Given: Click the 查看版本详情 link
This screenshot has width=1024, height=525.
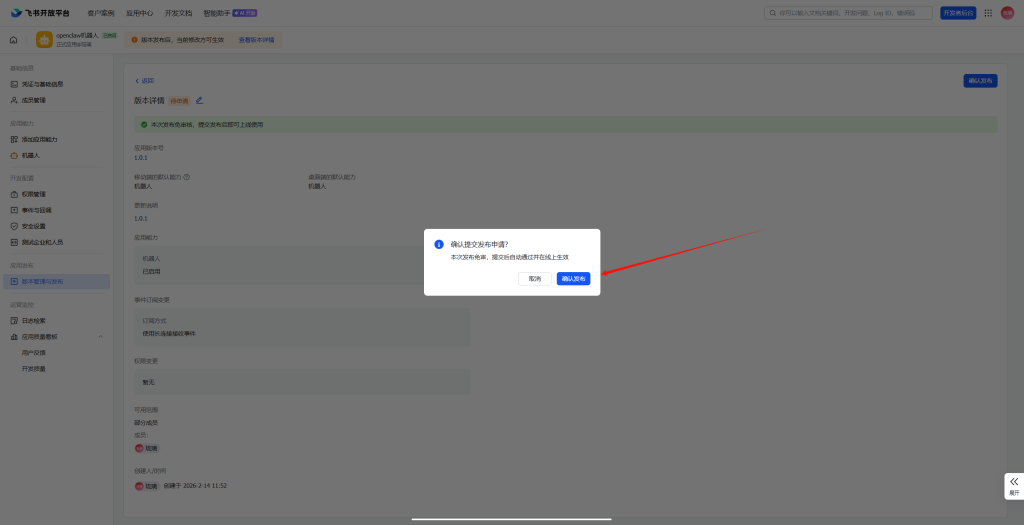Looking at the screenshot, I should pos(256,40).
